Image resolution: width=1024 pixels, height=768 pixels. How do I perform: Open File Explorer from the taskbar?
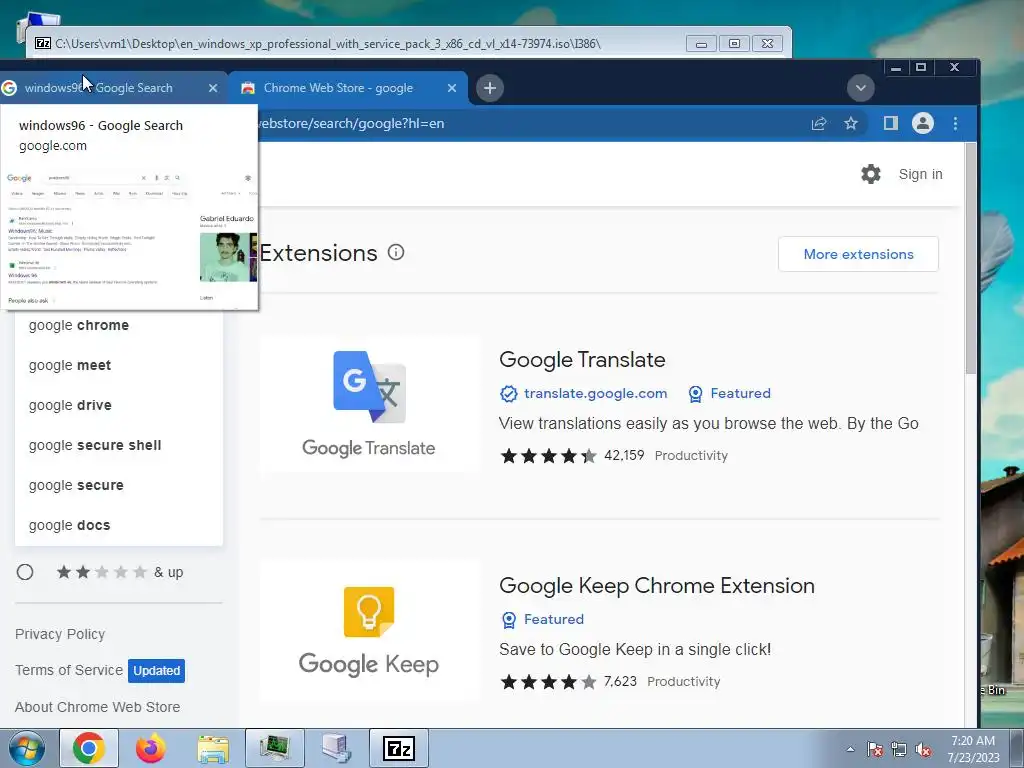point(213,749)
